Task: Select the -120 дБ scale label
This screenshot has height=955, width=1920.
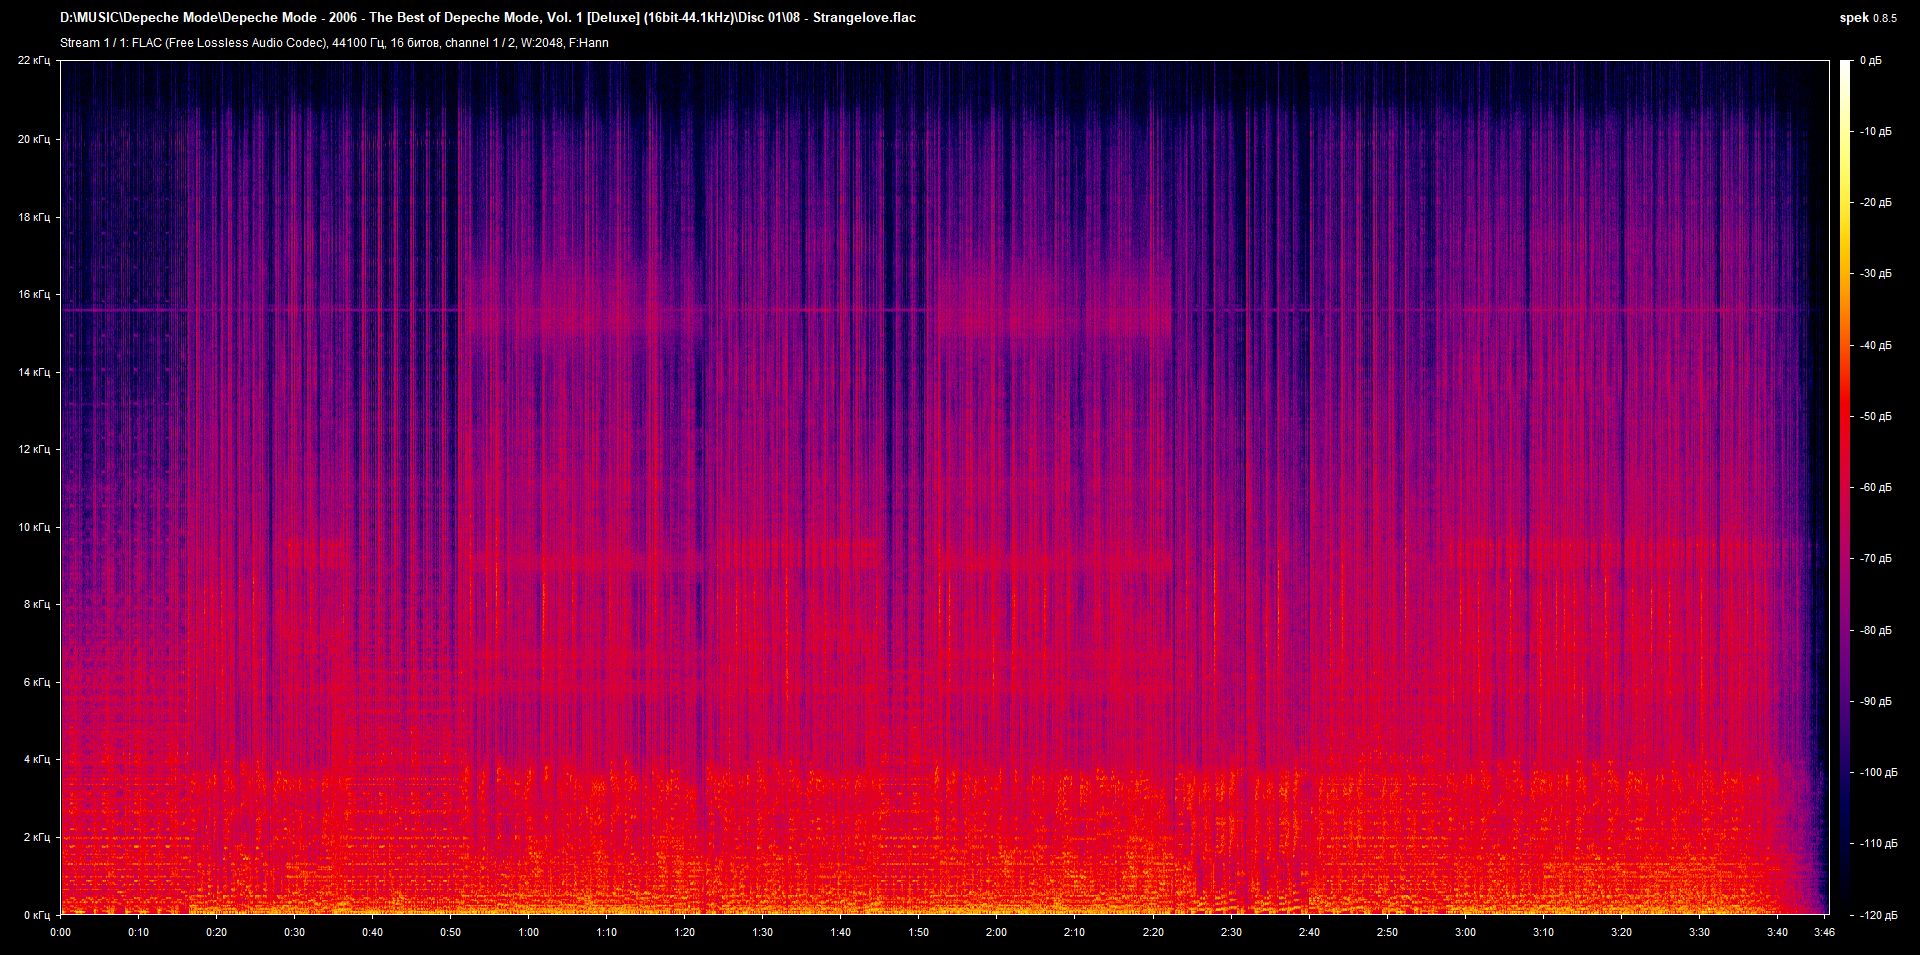Action: click(x=1877, y=915)
